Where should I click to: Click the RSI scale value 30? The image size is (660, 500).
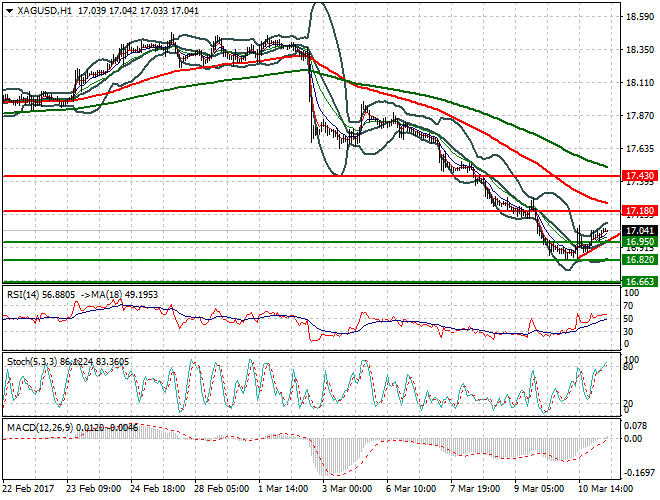pos(628,332)
